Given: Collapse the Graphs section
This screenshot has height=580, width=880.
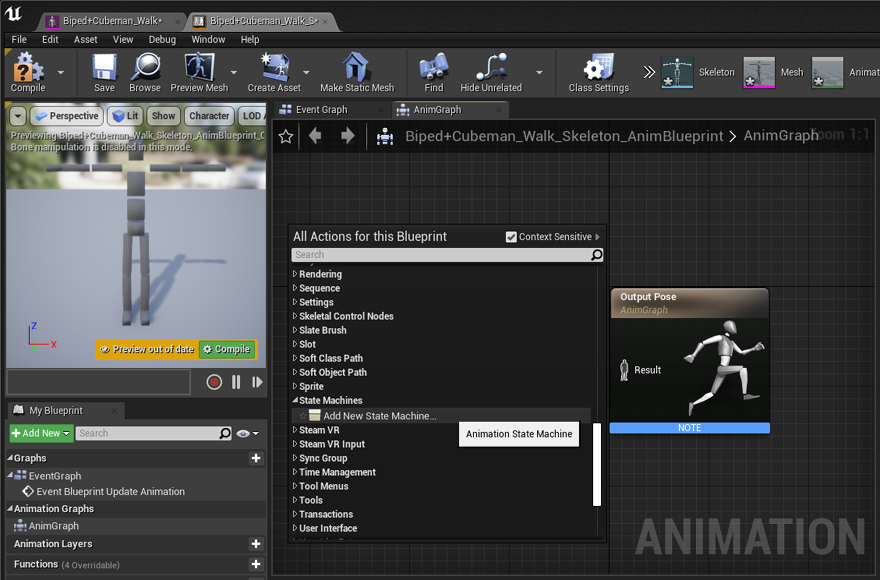Looking at the screenshot, I should [10, 458].
